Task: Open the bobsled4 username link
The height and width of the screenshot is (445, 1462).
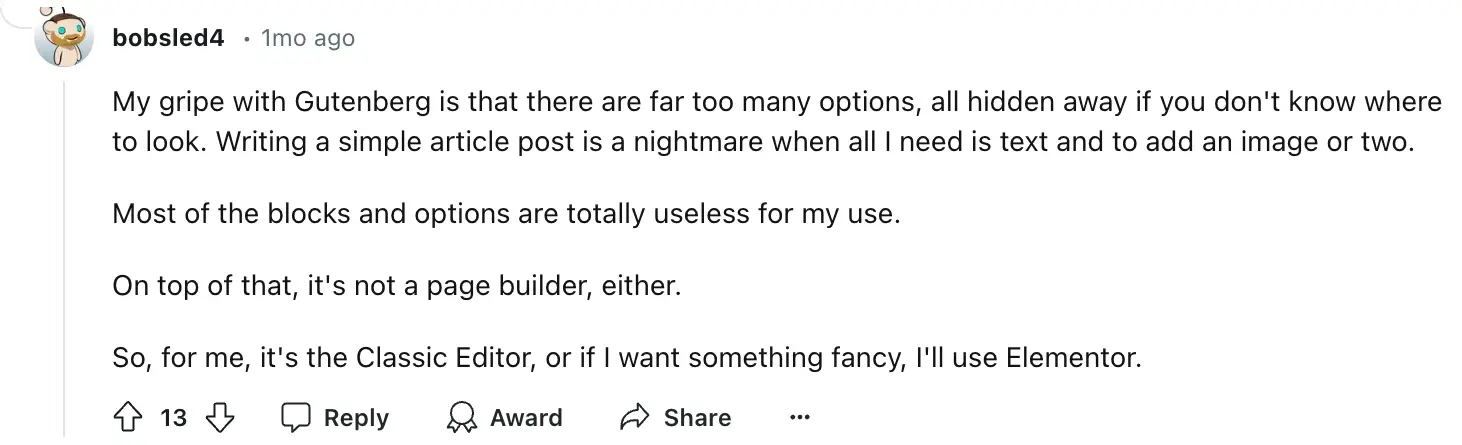Action: (x=168, y=38)
